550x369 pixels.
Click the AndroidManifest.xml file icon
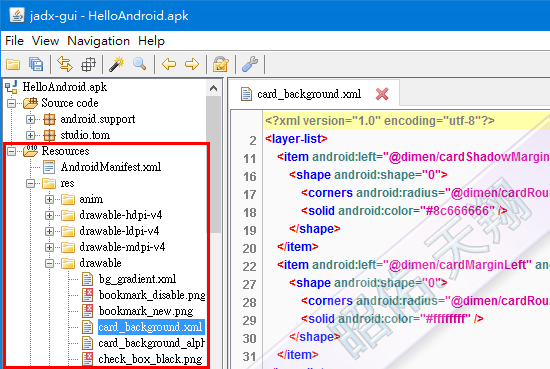(x=49, y=167)
